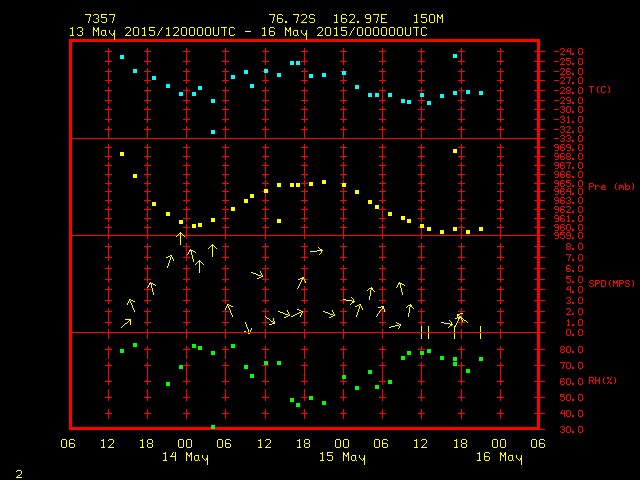This screenshot has width=640, height=480.
Task: Click the right-pointing wind arrow near 8 m/s
Action: coord(316,251)
